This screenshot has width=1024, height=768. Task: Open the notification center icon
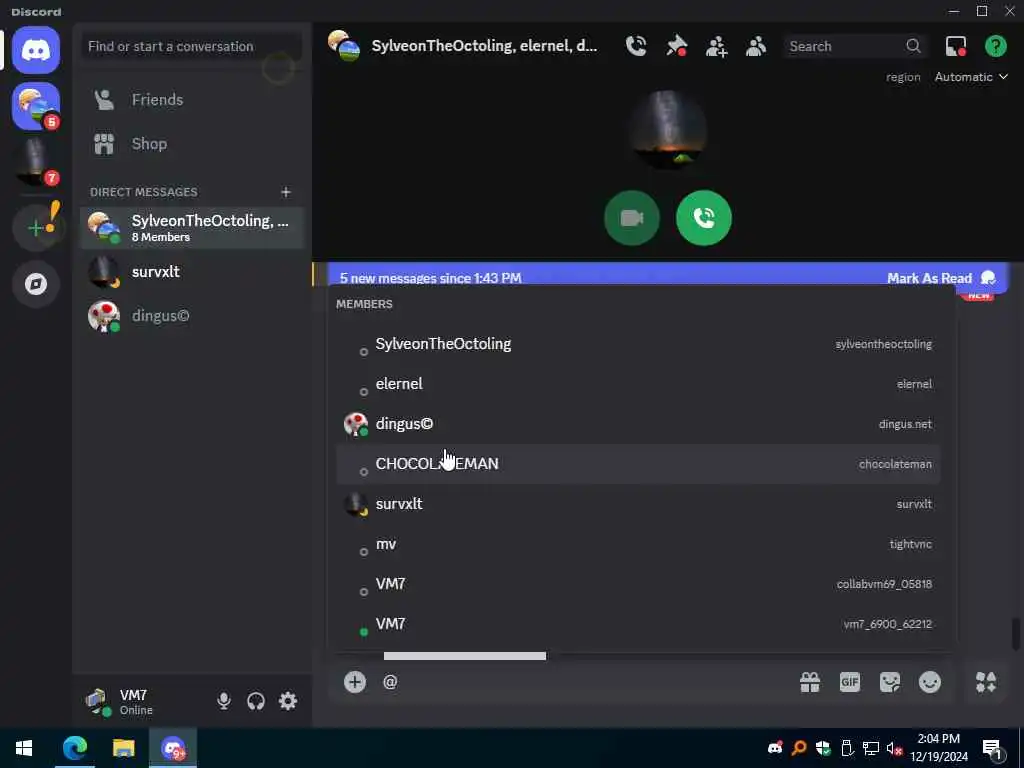[x=993, y=749]
